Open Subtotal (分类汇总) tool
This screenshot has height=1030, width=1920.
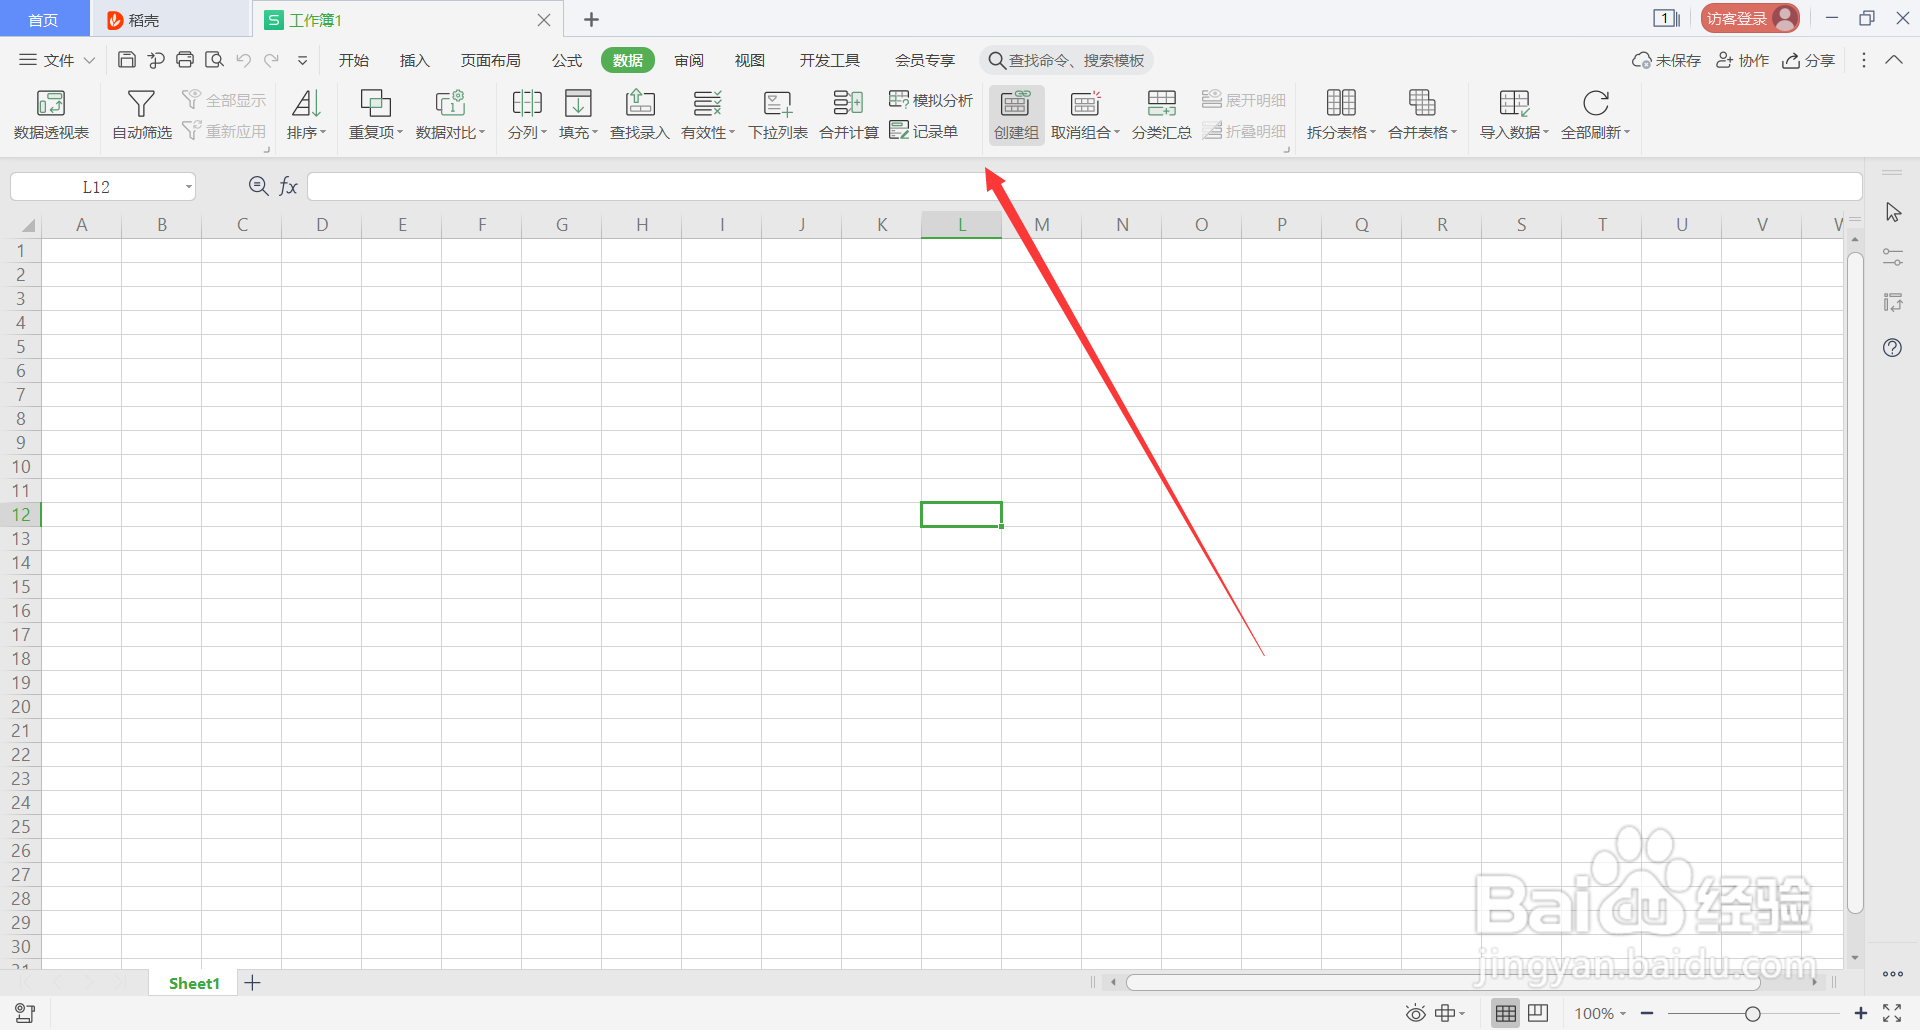1161,115
